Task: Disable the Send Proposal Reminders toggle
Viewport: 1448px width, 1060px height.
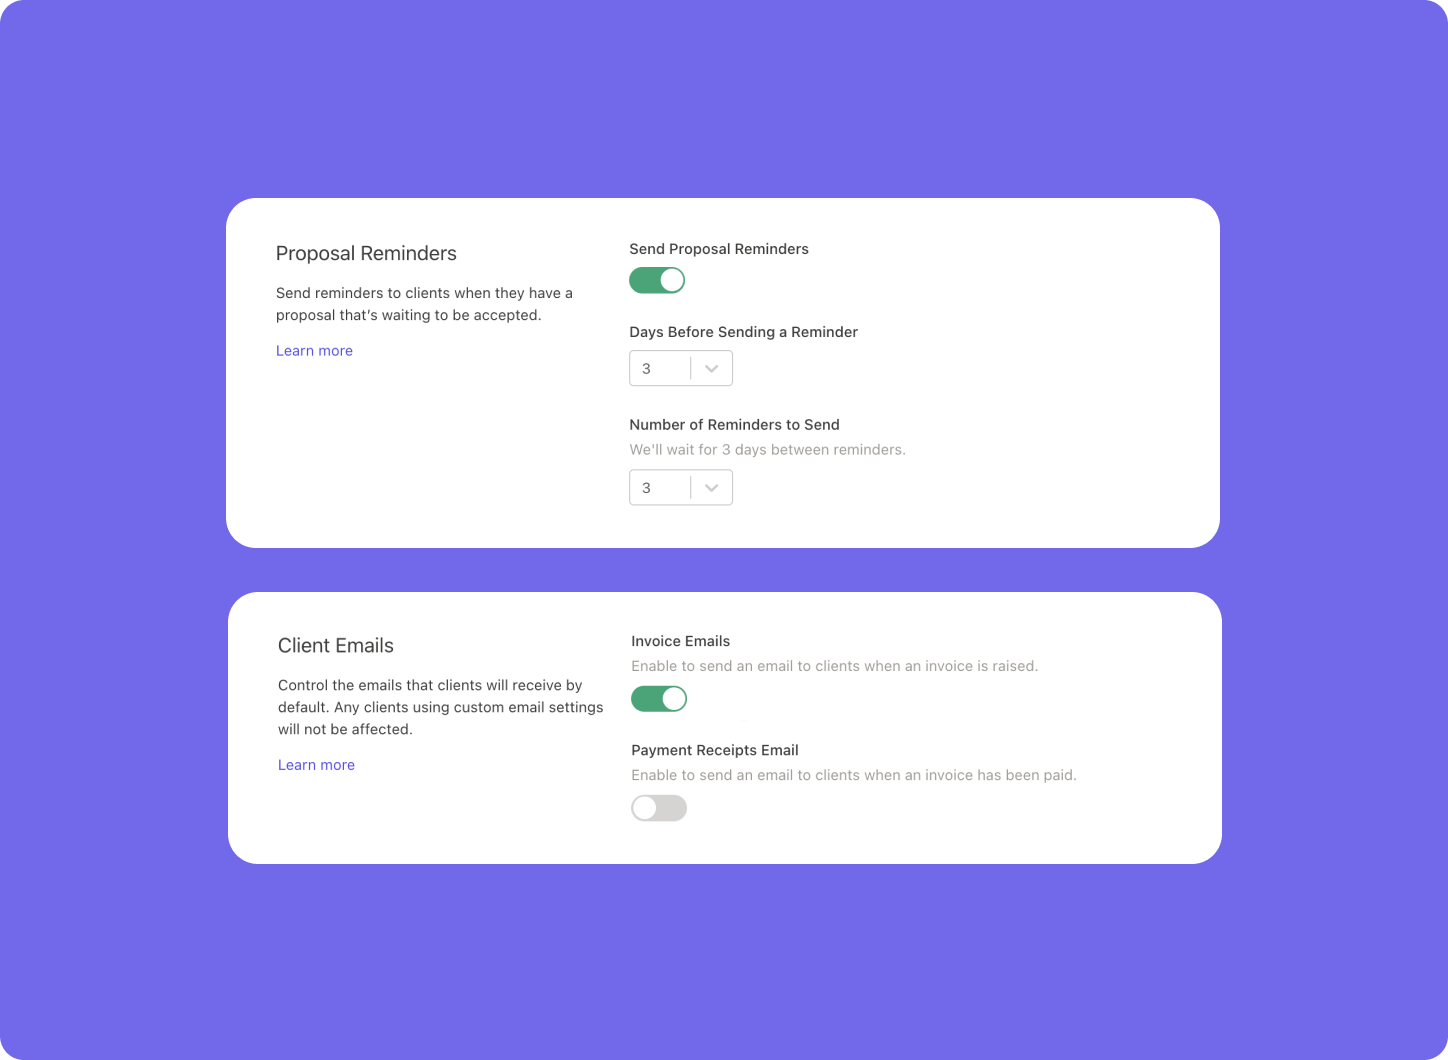Action: click(x=657, y=281)
